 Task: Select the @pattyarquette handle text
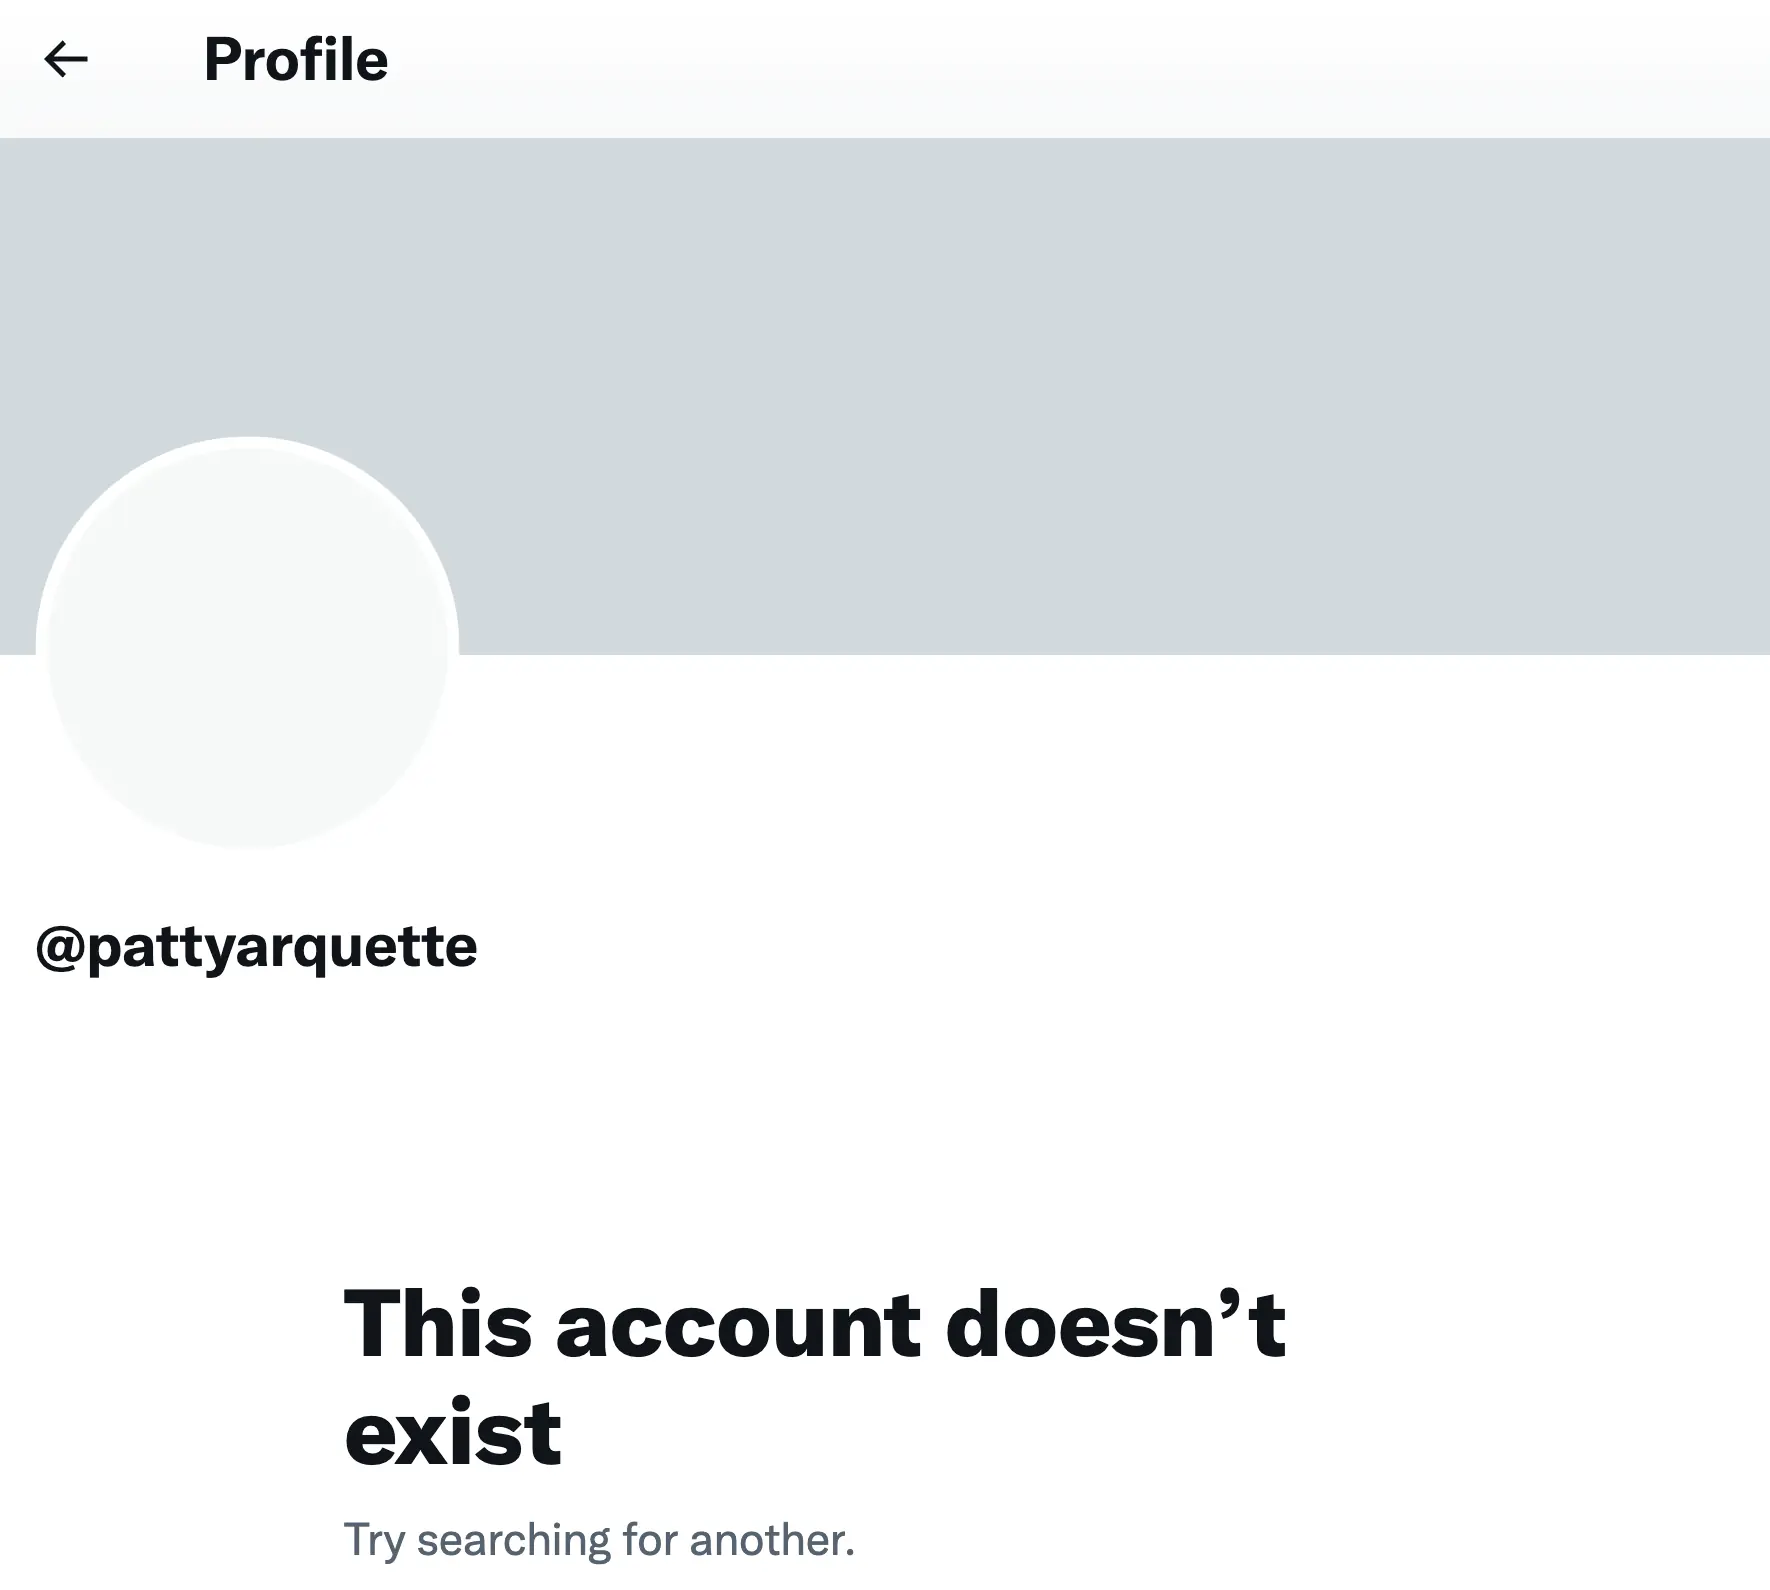(257, 947)
